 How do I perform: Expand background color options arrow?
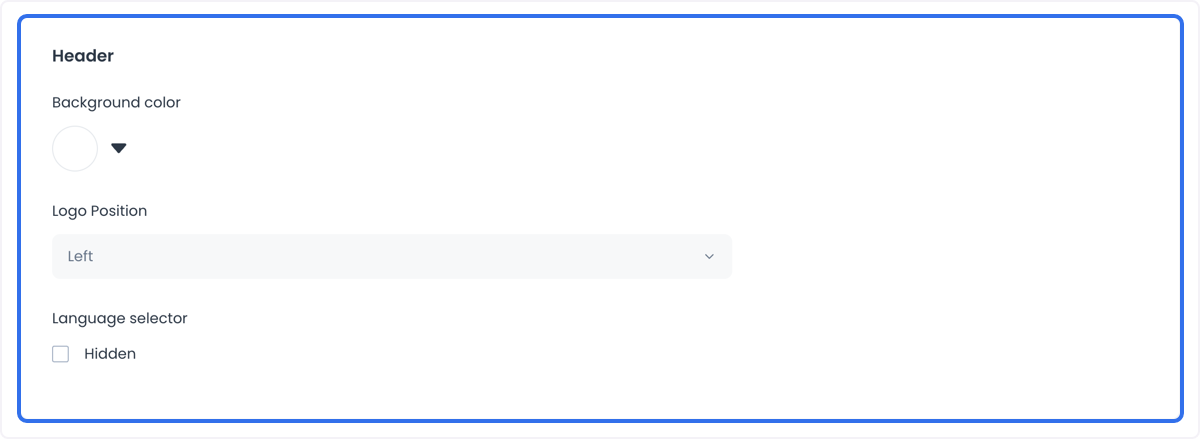click(x=119, y=149)
